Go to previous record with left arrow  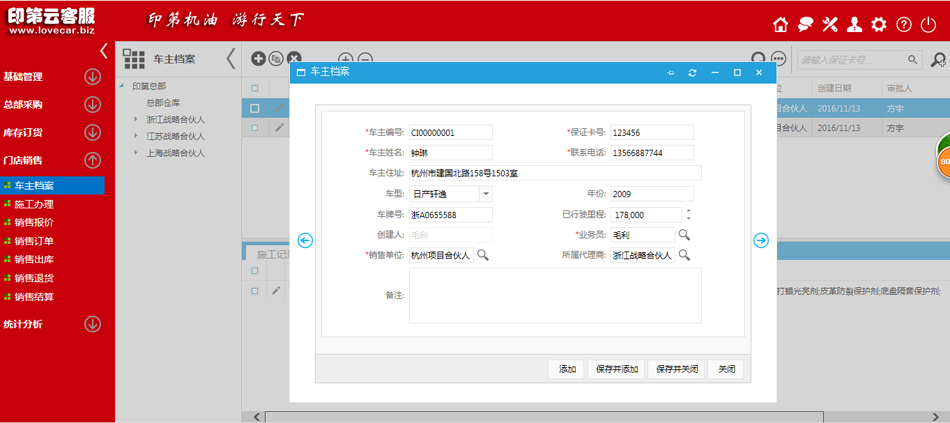click(305, 241)
